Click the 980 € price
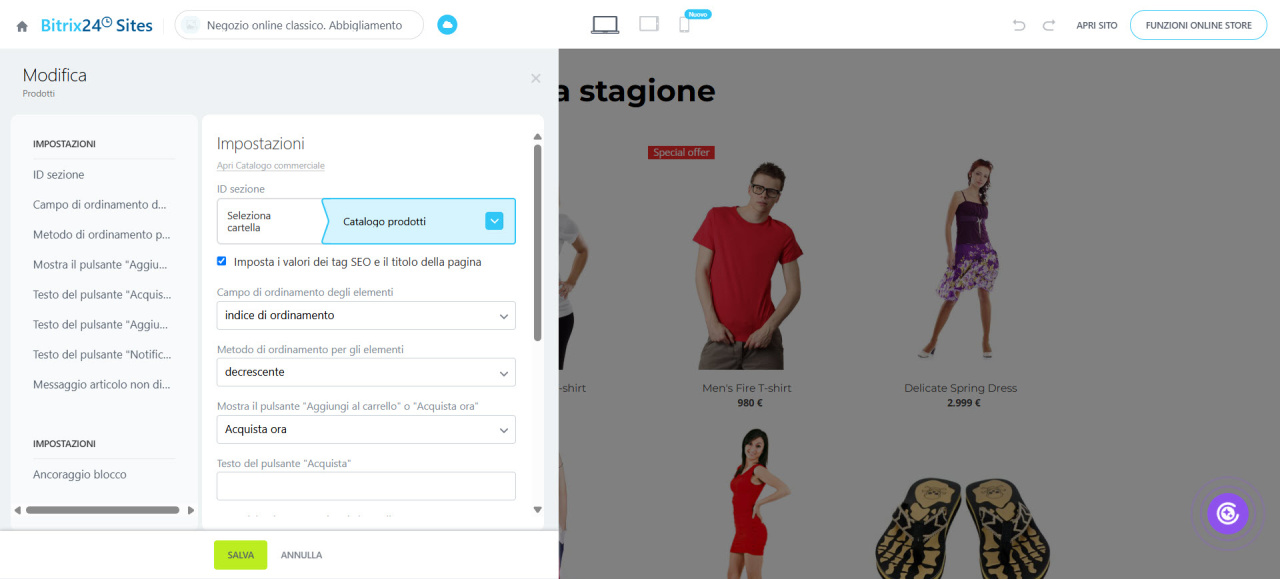The image size is (1280, 579). [x=750, y=403]
